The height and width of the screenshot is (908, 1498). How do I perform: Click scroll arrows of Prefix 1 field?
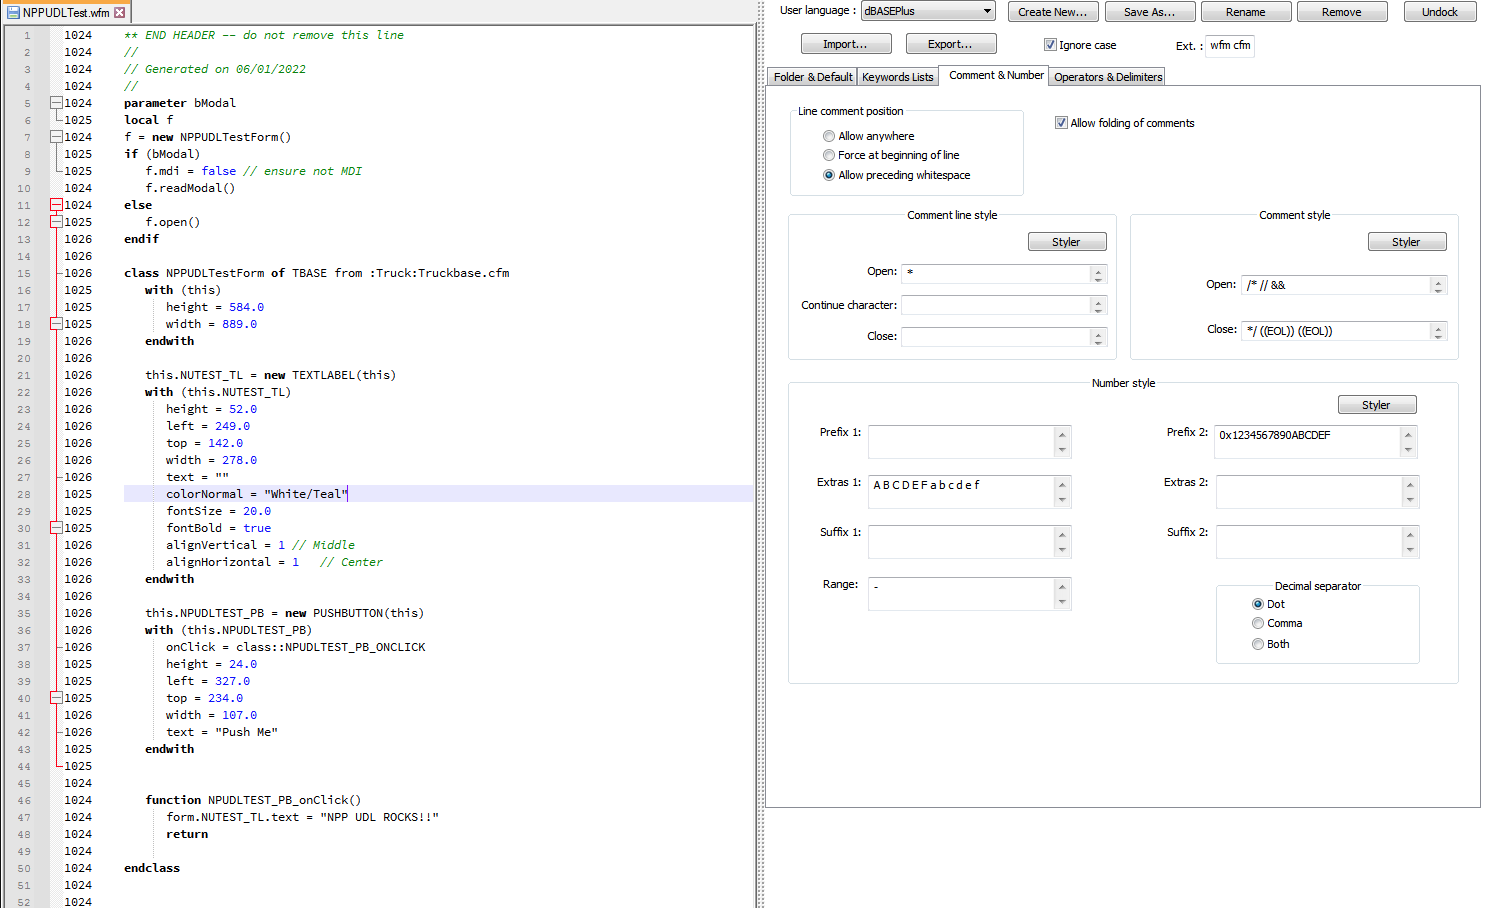point(1062,441)
